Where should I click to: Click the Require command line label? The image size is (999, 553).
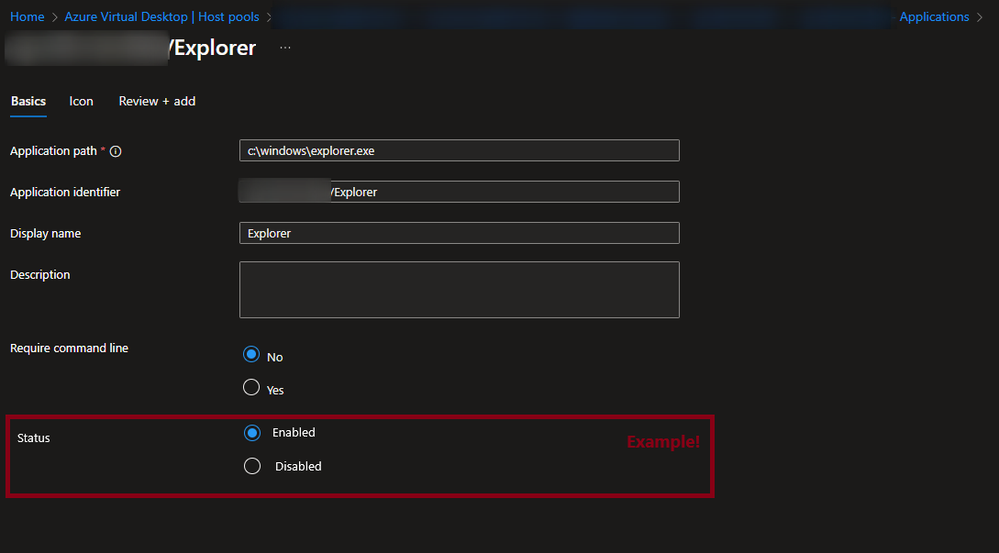69,348
